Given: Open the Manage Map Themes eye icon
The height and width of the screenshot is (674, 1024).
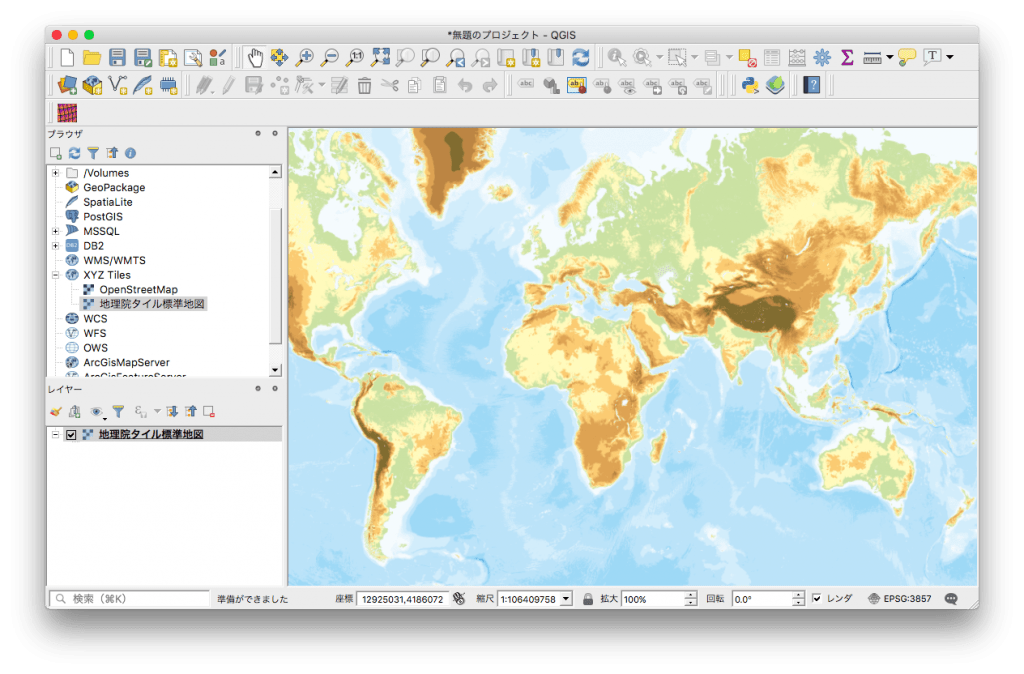Looking at the screenshot, I should 96,412.
